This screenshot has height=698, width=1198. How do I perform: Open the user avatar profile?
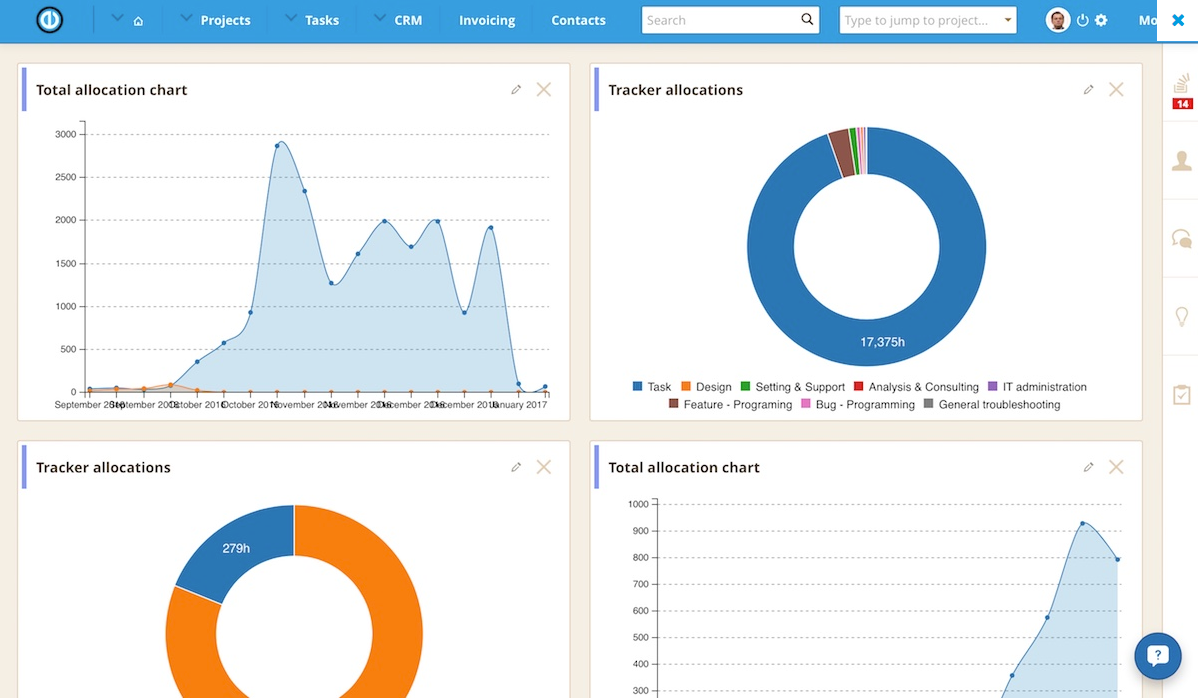point(1057,20)
